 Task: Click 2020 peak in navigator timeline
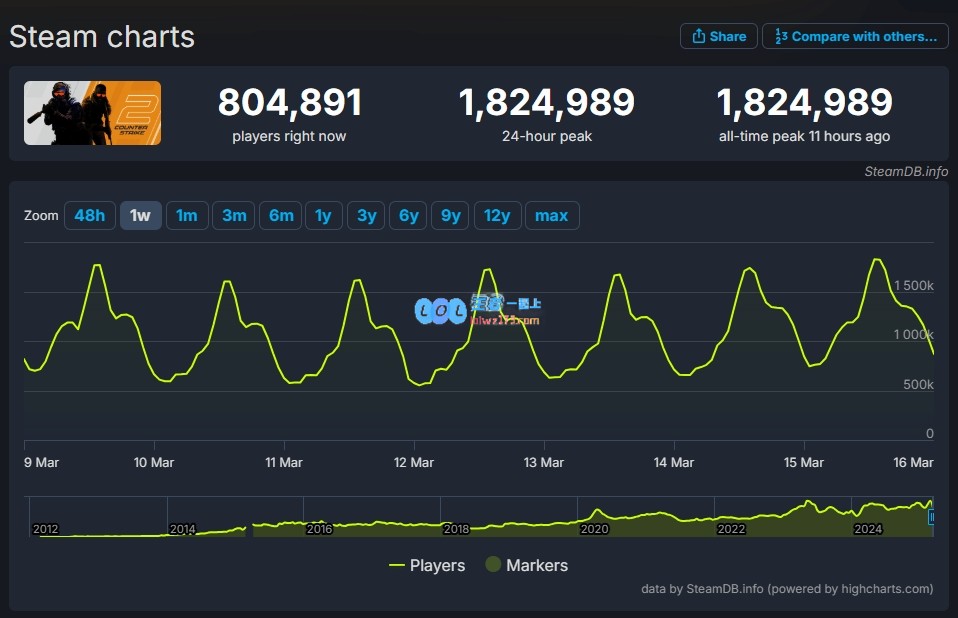tap(599, 512)
